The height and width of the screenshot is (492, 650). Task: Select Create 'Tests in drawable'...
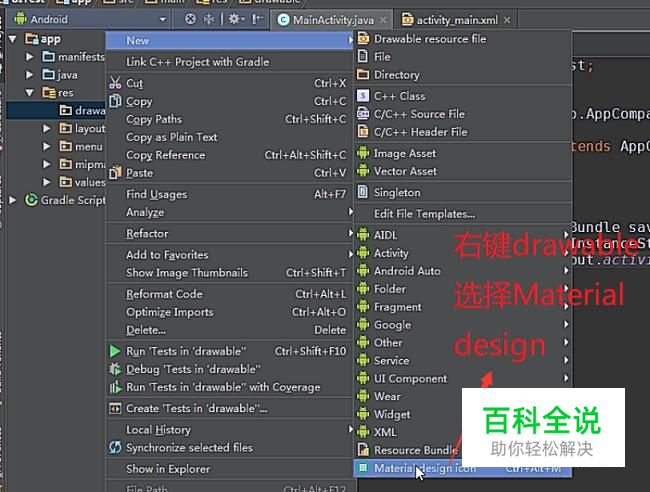coord(230,408)
